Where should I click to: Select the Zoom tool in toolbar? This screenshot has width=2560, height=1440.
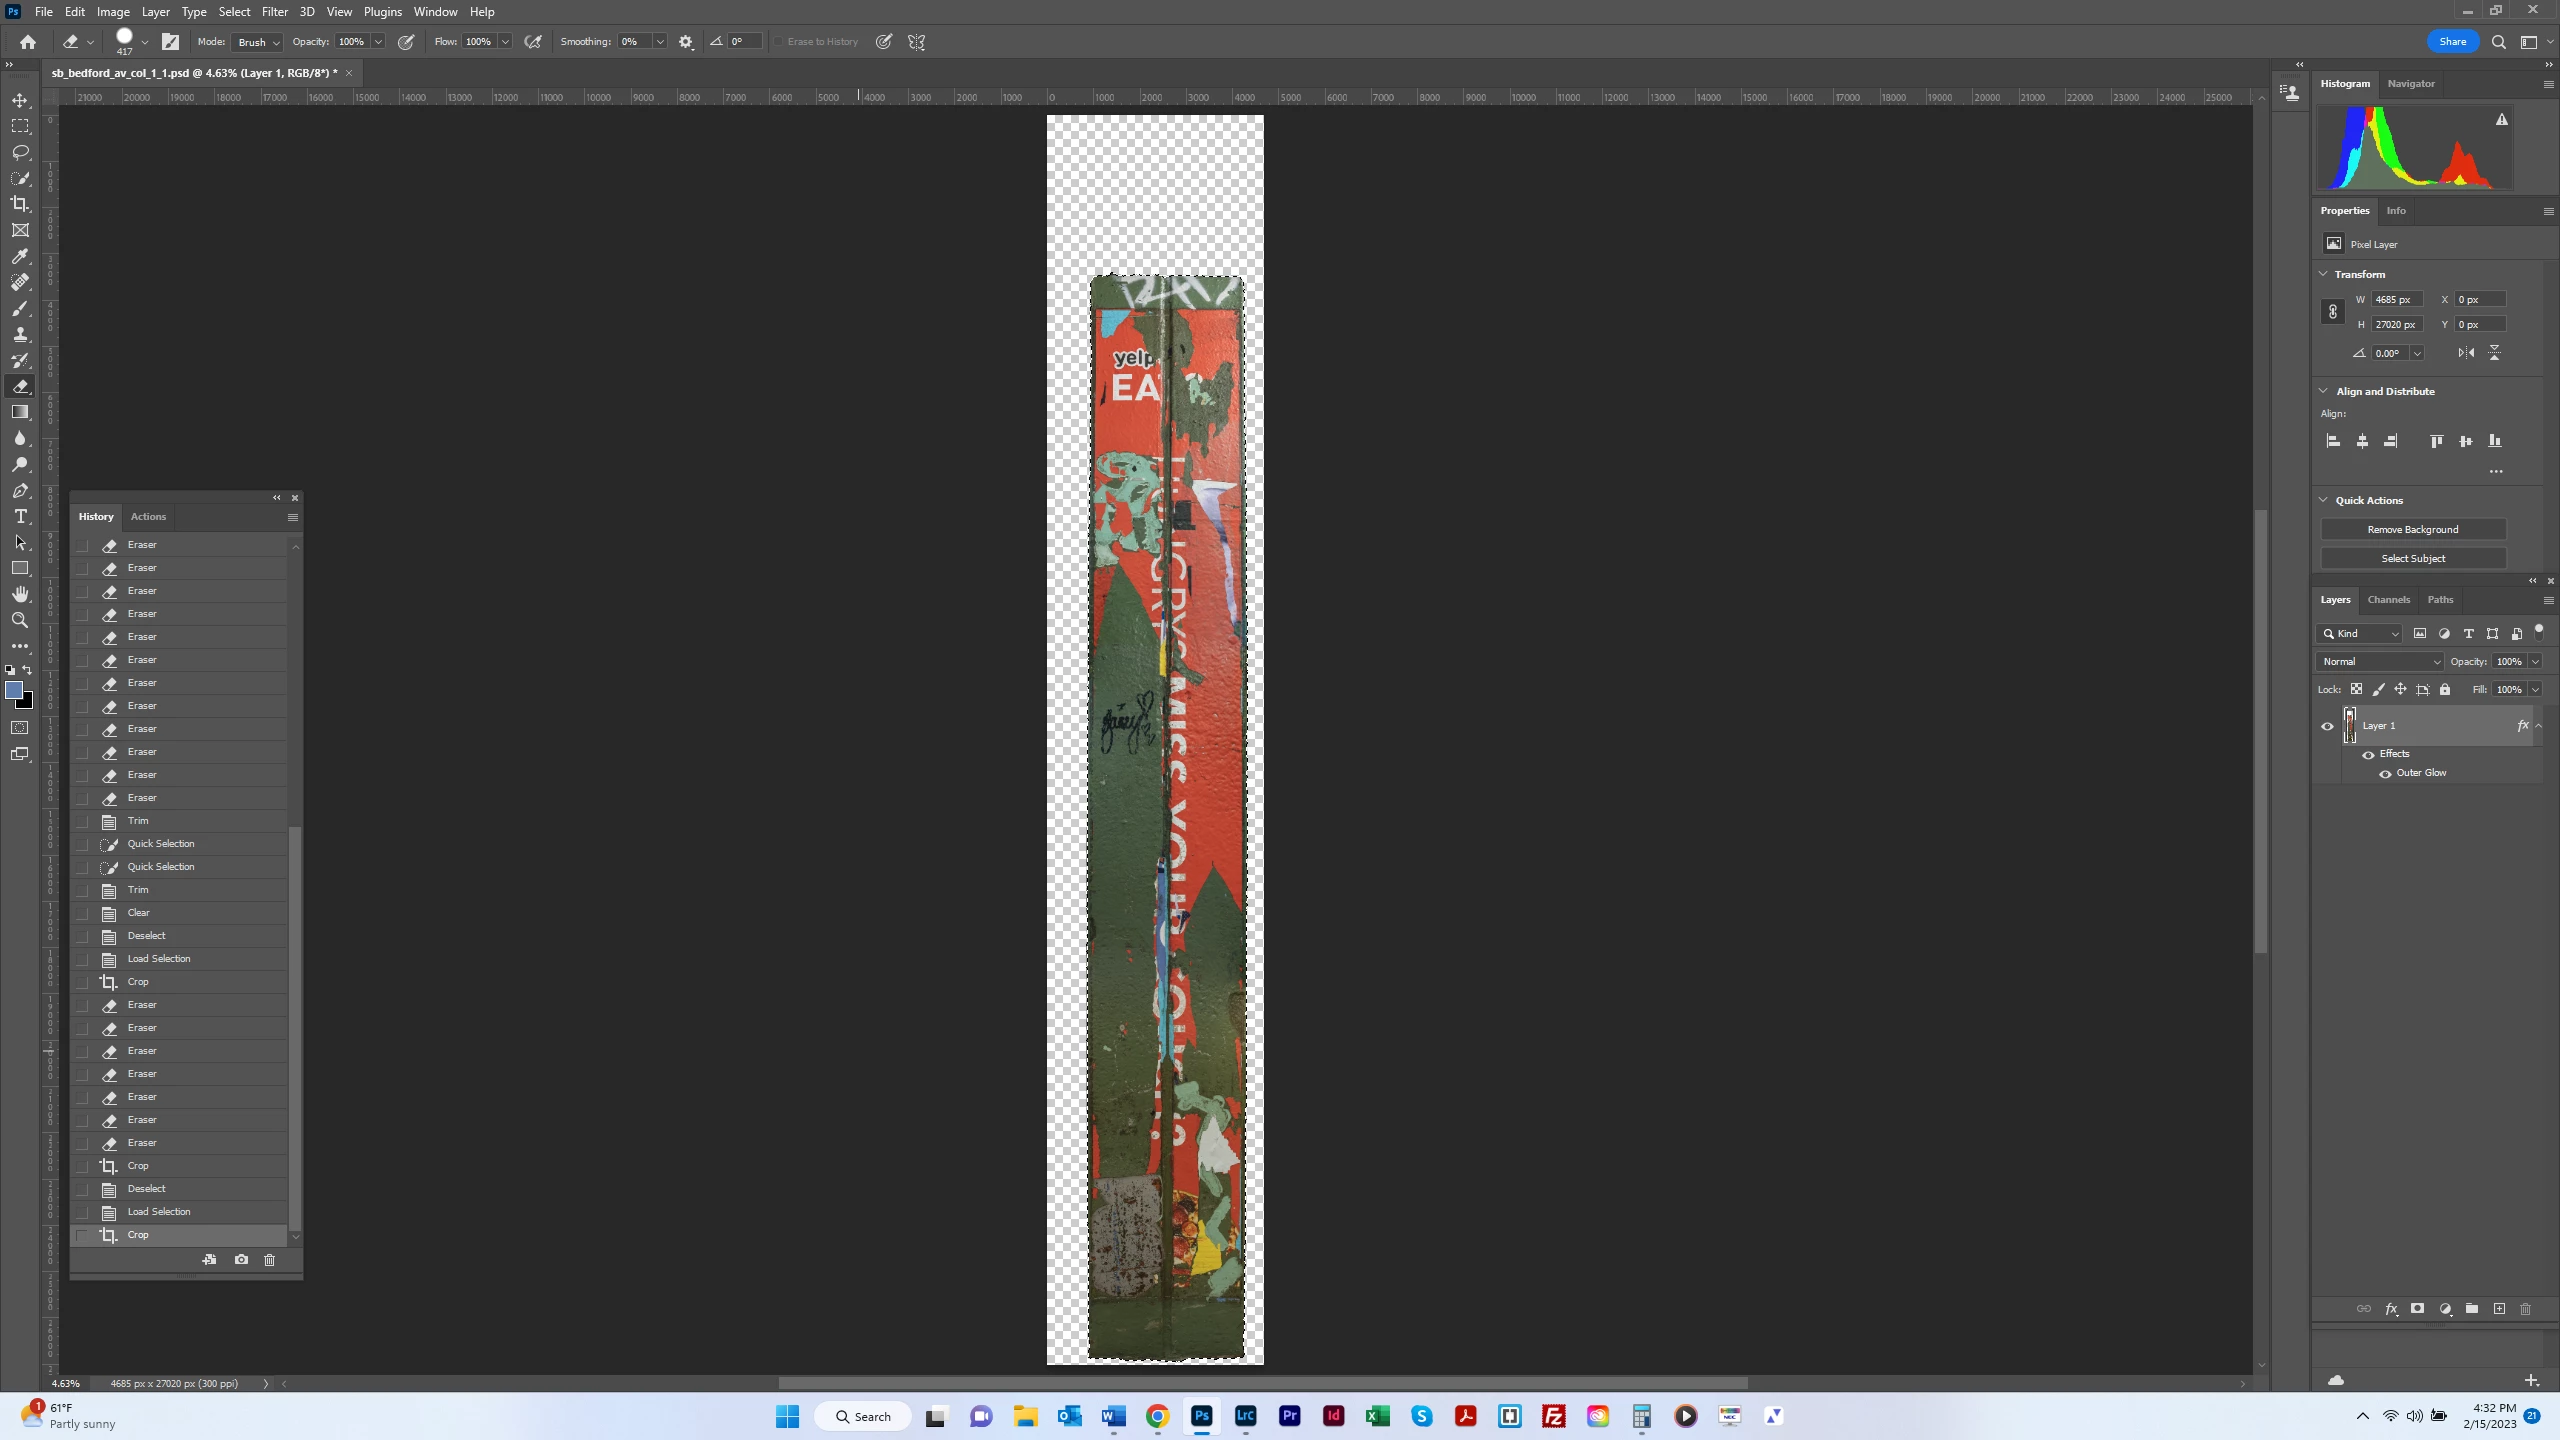tap(20, 620)
